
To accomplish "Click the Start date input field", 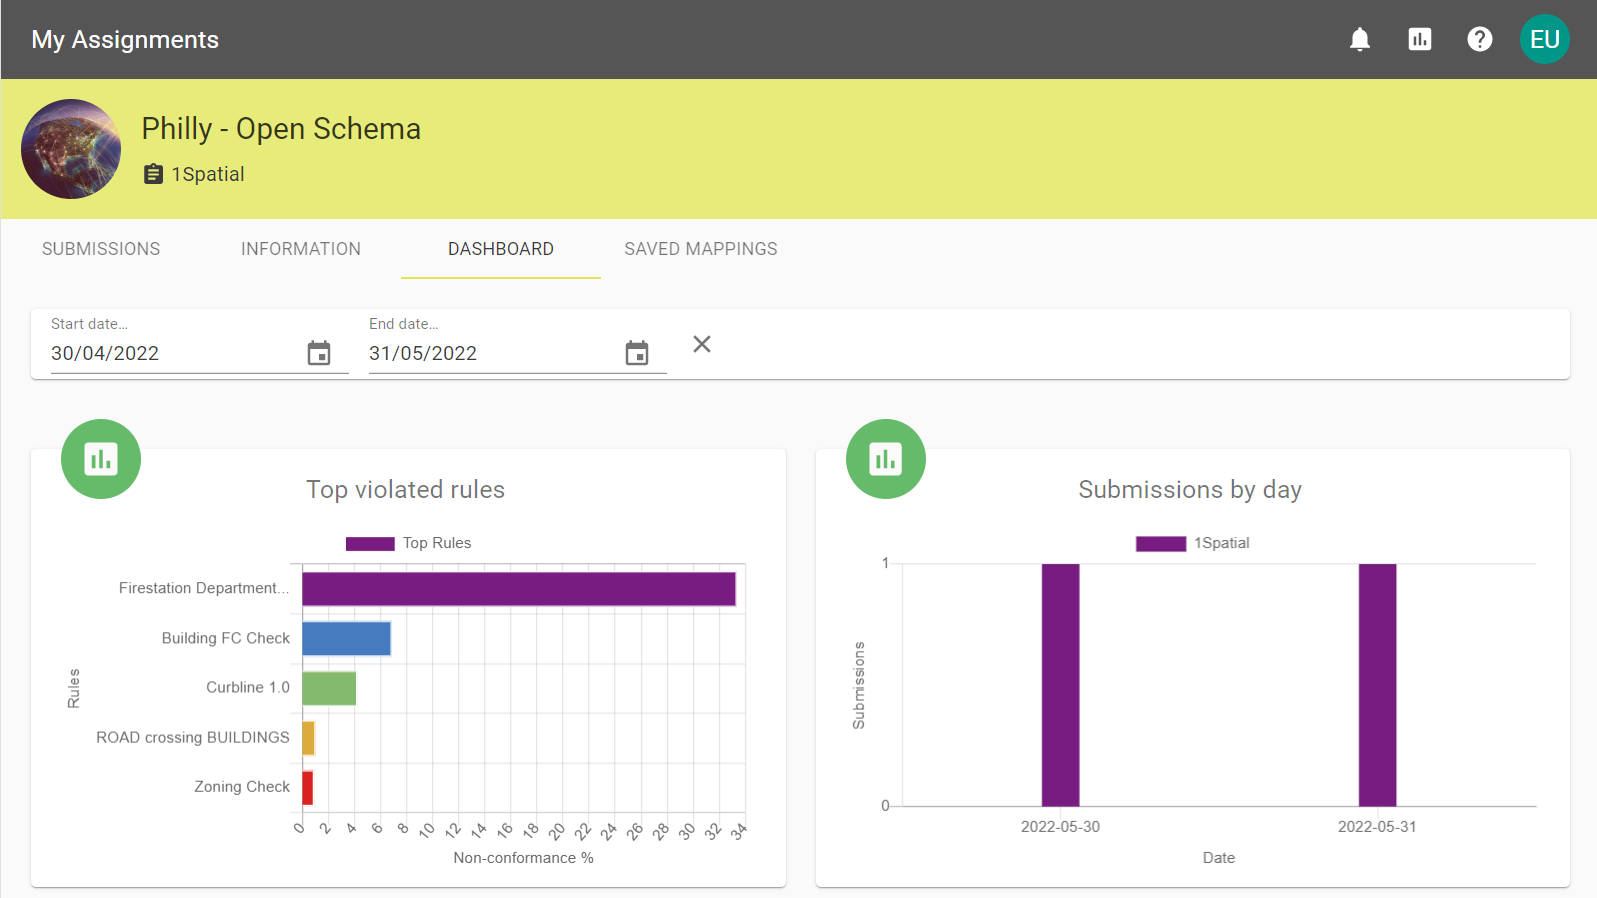I will [175, 353].
